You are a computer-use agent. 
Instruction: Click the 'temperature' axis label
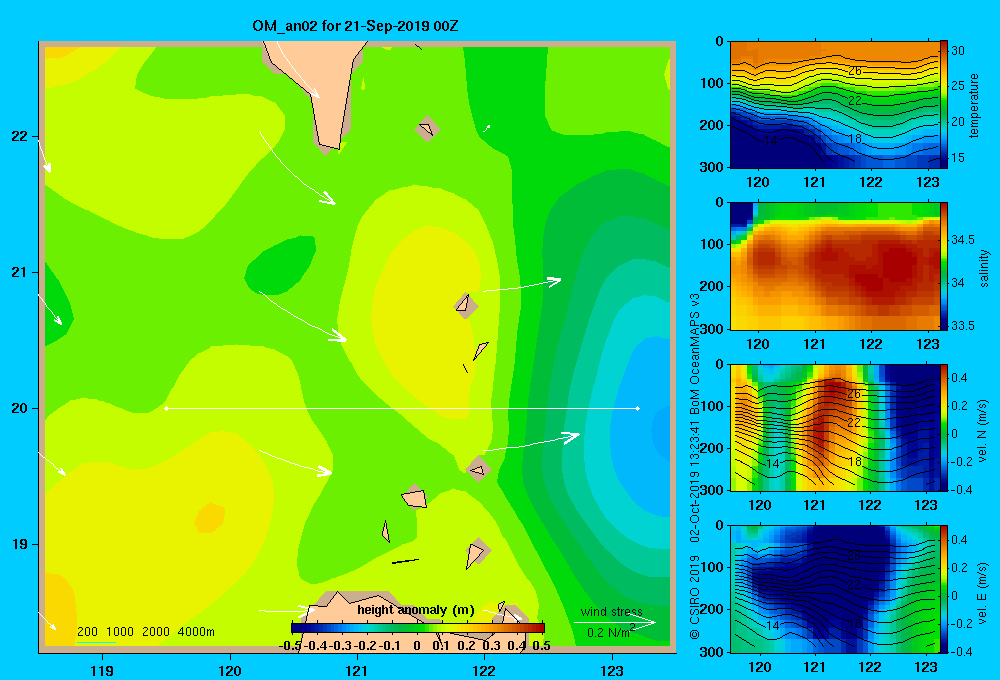974,105
